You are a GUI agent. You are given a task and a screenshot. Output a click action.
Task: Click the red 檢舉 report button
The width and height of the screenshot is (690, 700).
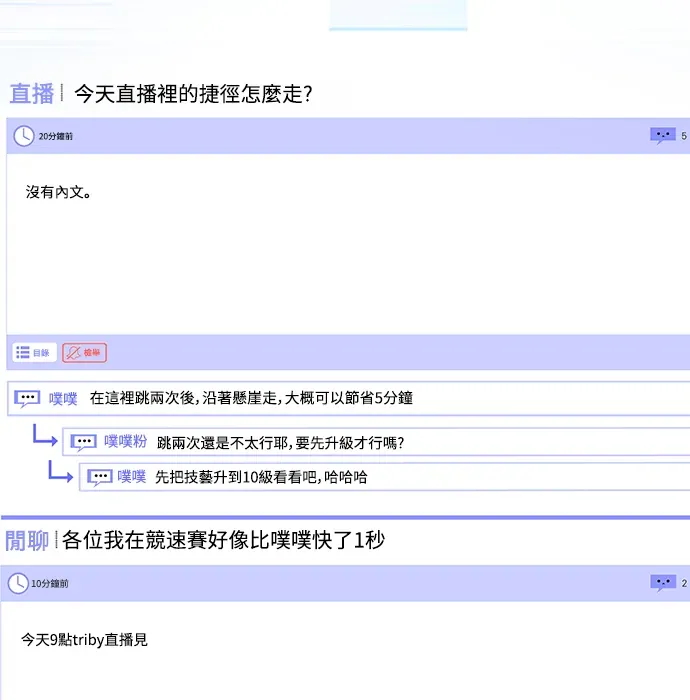coord(84,352)
